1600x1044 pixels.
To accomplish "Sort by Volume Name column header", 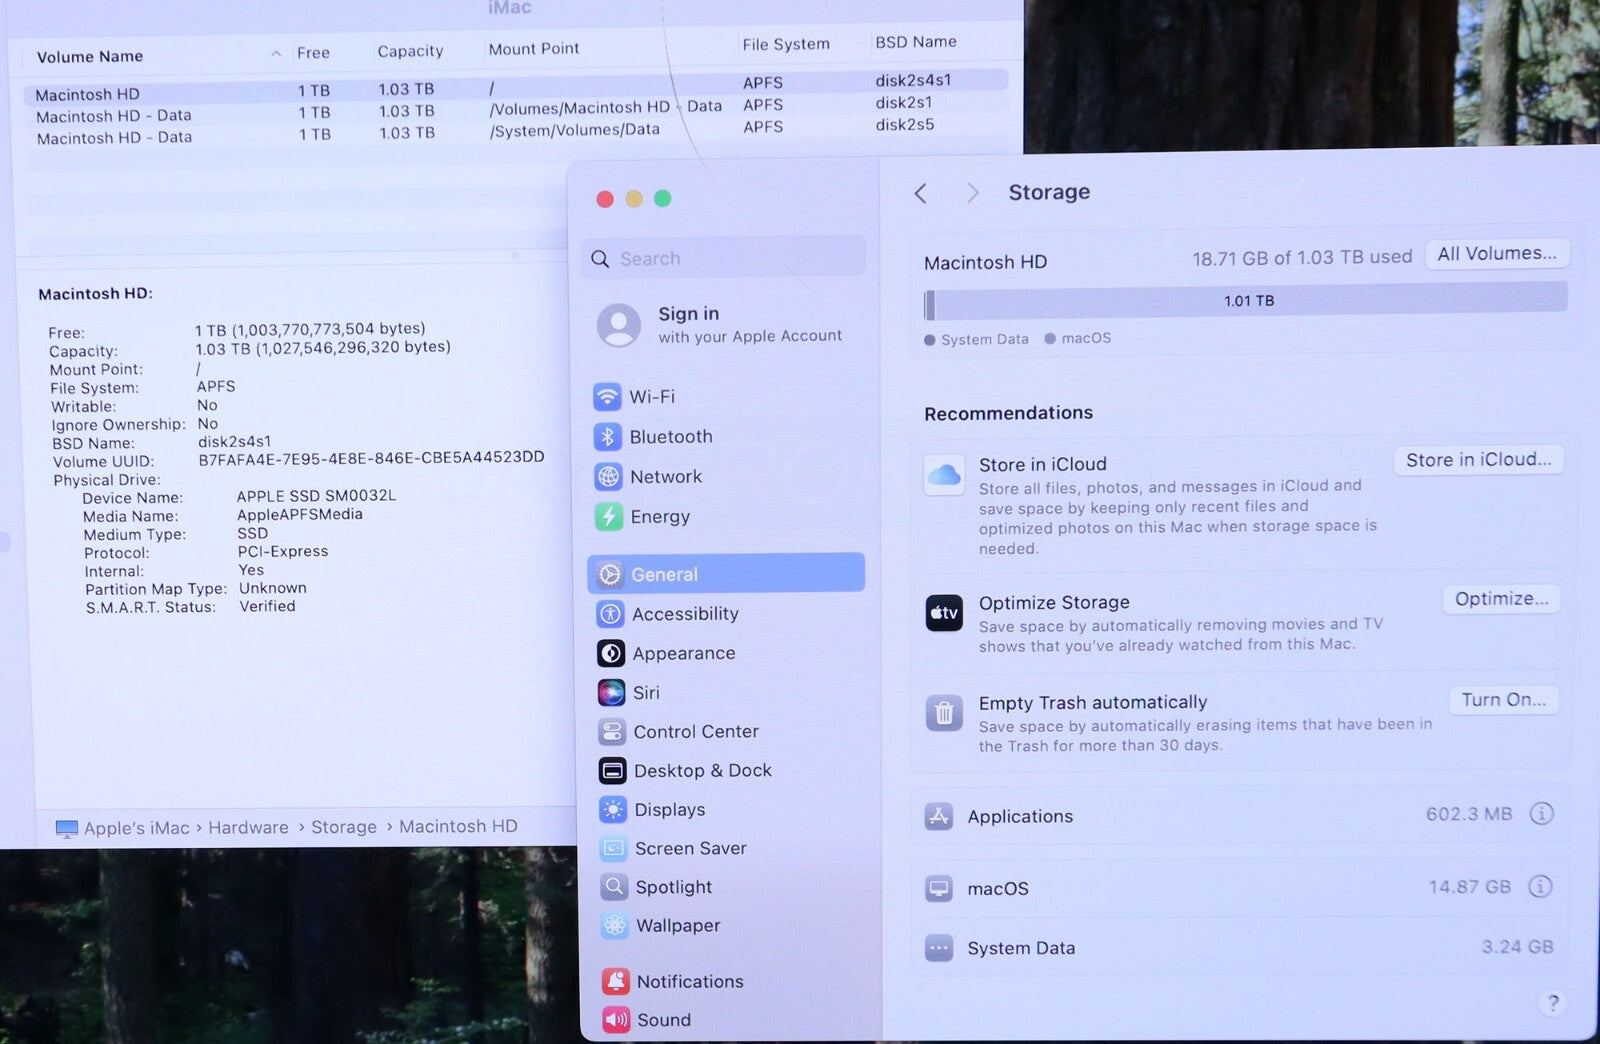I will coord(90,57).
